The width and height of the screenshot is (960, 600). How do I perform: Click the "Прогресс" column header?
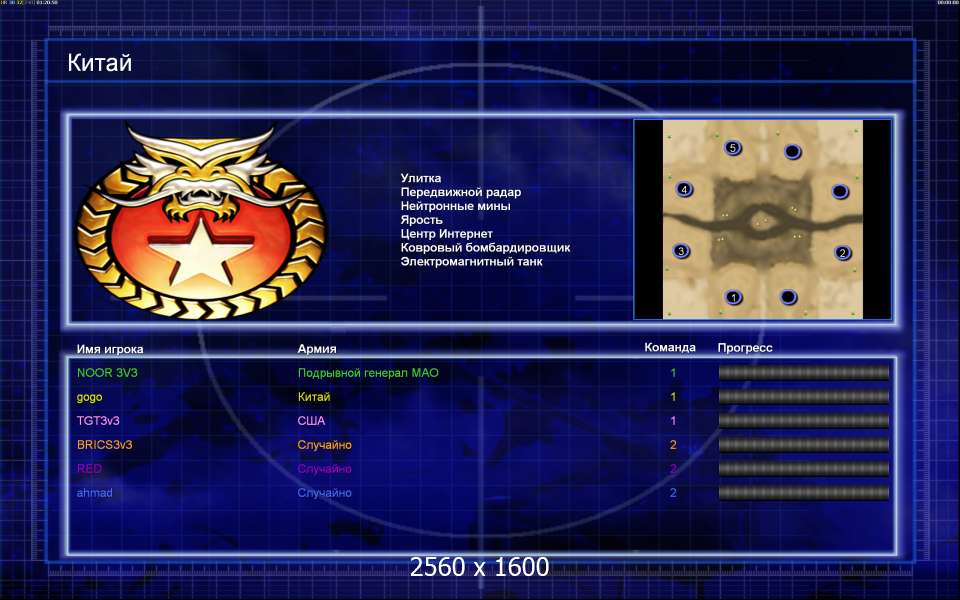click(x=744, y=348)
